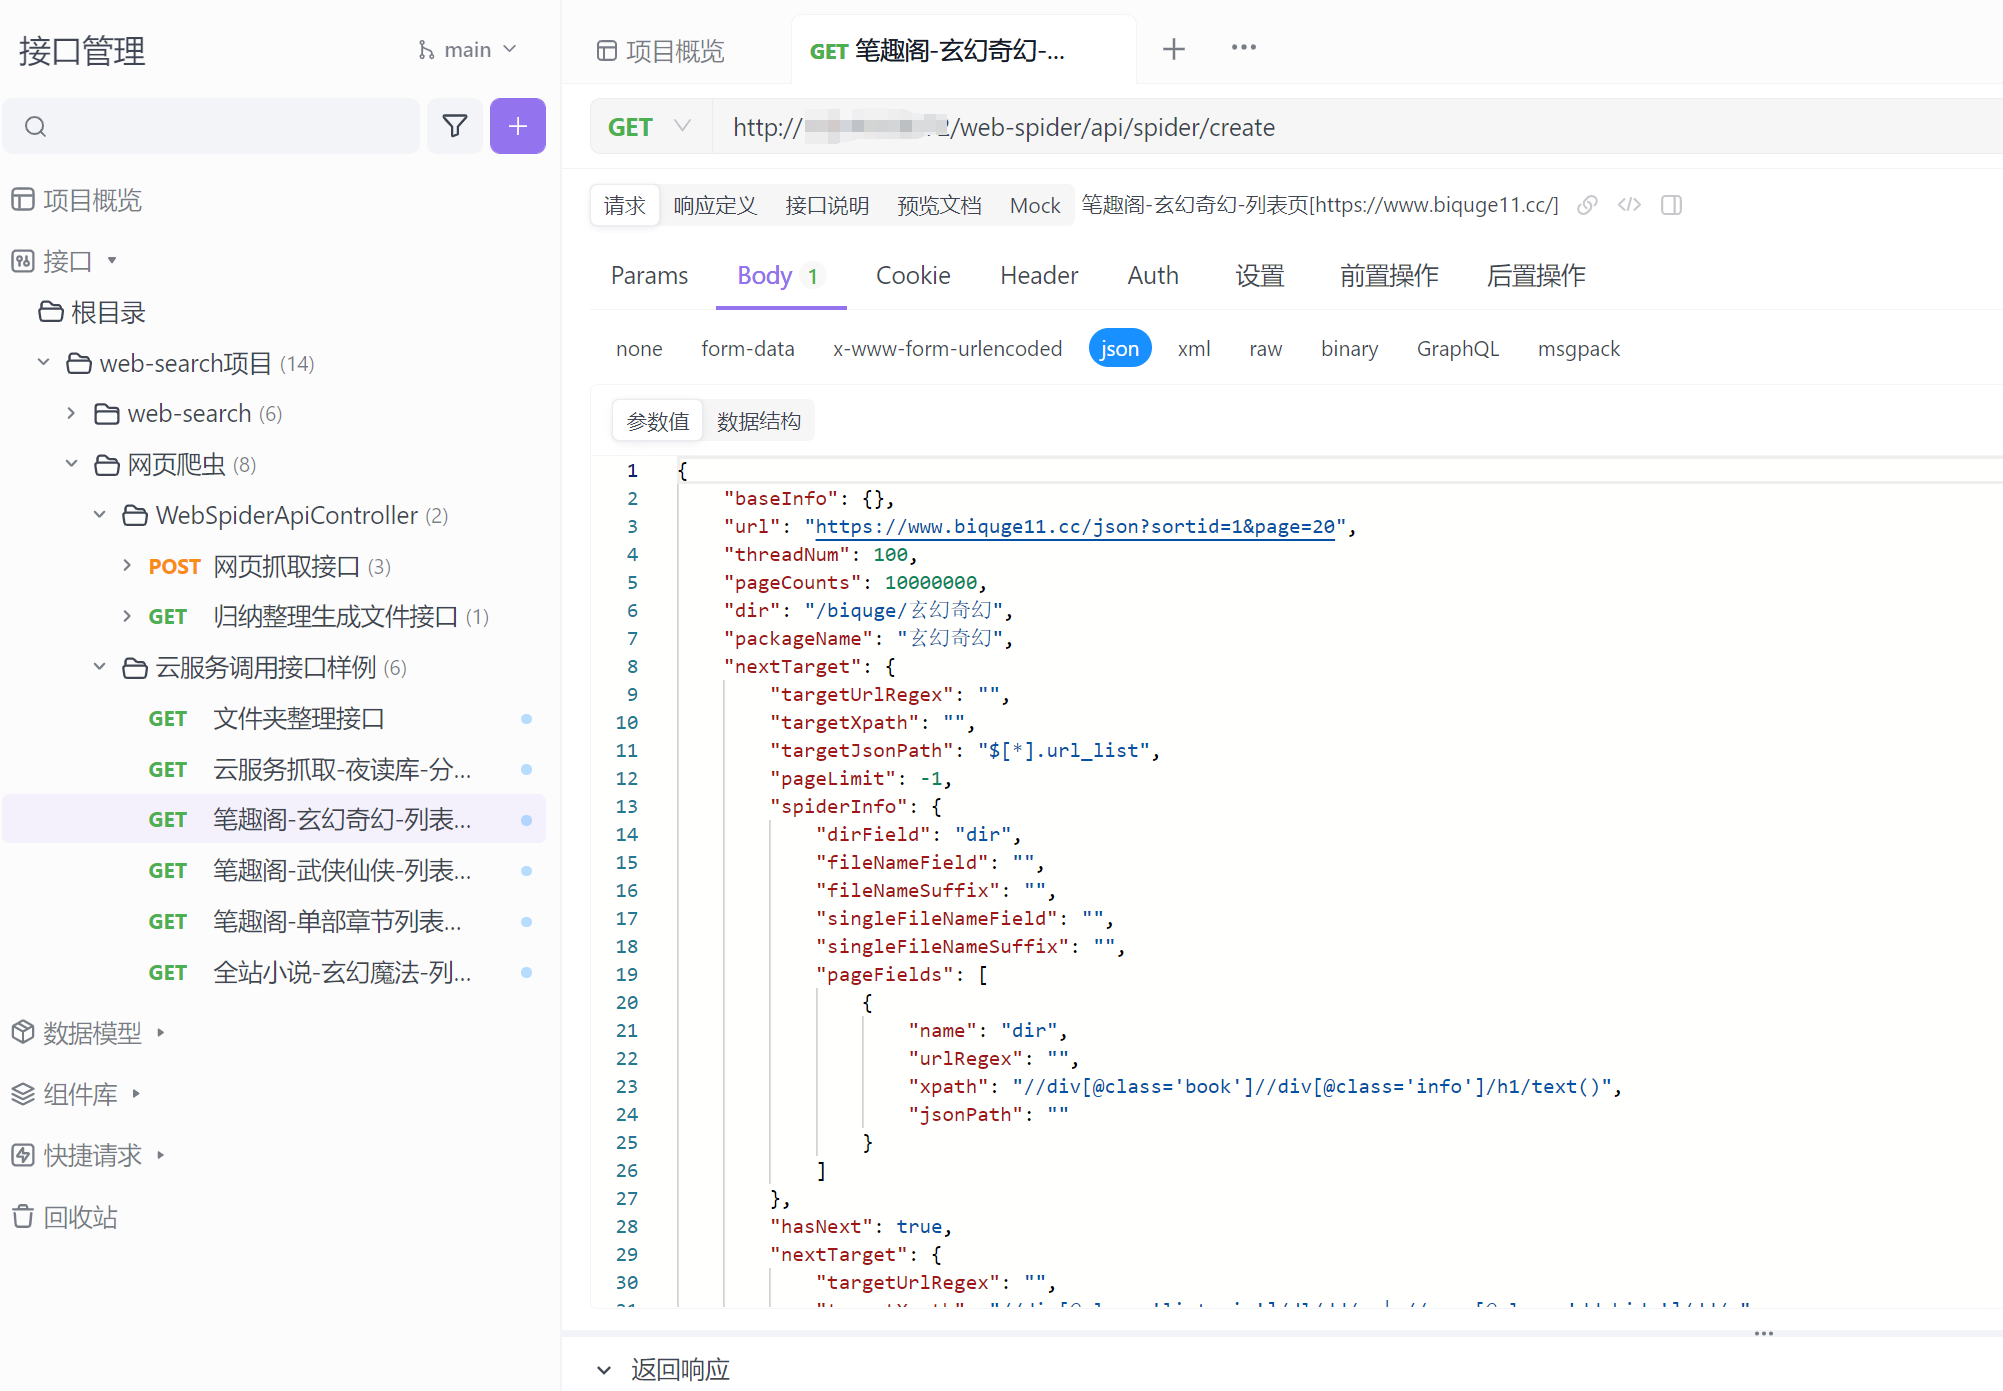Open the code generation icon
Image resolution: width=2003 pixels, height=1391 pixels.
pos(1629,205)
